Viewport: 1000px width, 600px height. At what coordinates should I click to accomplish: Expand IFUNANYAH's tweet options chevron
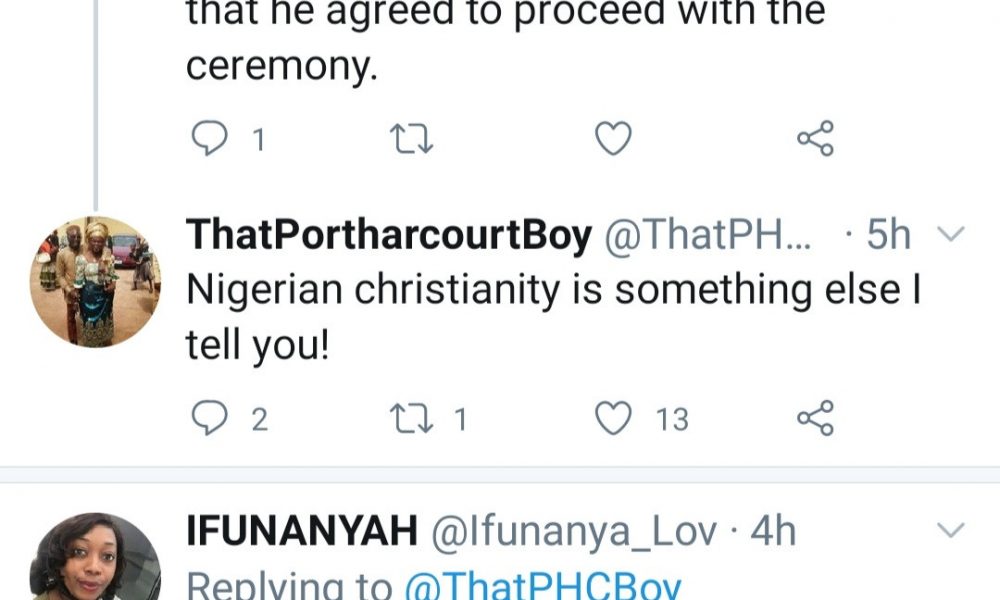point(949,530)
